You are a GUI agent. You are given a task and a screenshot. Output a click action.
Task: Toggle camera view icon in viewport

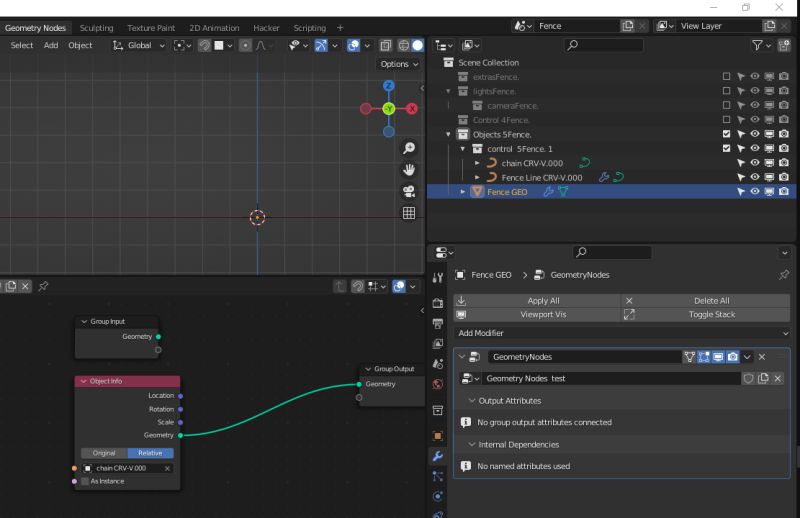click(x=409, y=191)
